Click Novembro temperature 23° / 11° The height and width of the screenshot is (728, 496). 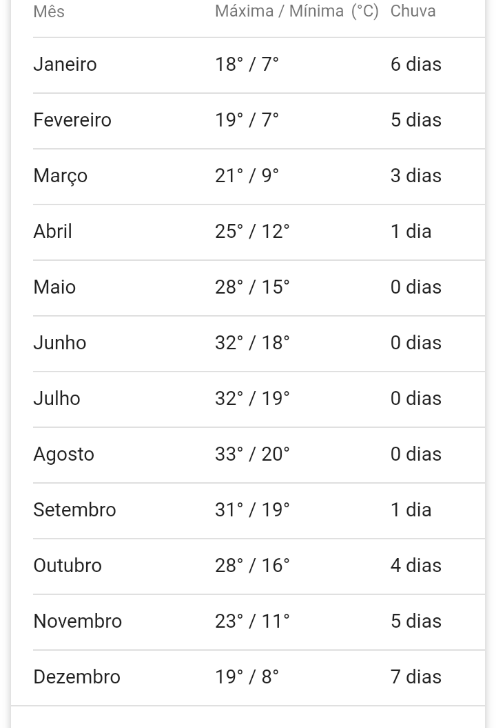pyautogui.click(x=252, y=621)
